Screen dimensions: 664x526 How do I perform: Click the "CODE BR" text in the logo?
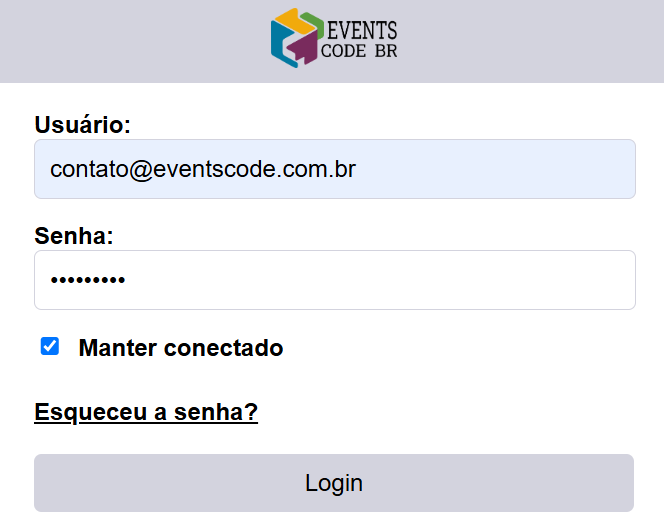359,51
